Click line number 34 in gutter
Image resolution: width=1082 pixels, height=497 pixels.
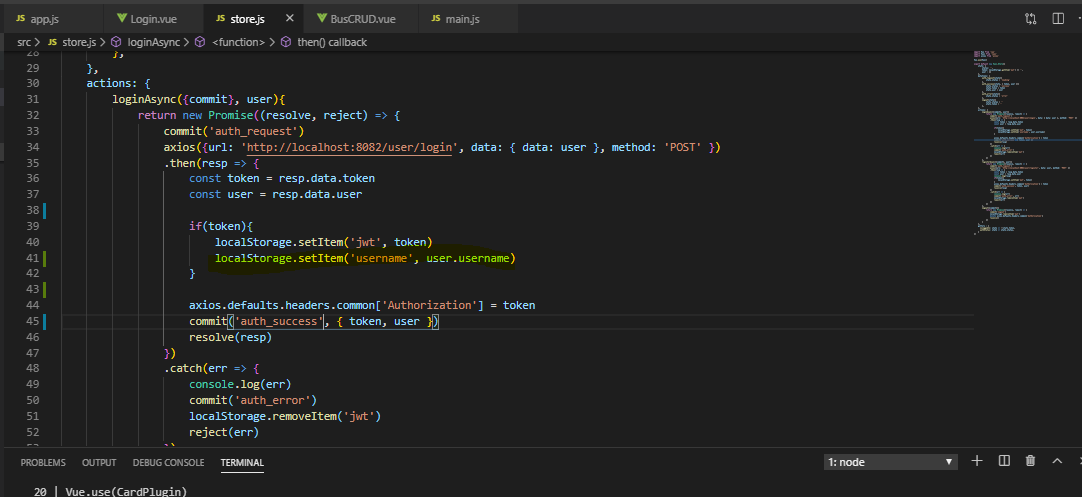[32, 147]
